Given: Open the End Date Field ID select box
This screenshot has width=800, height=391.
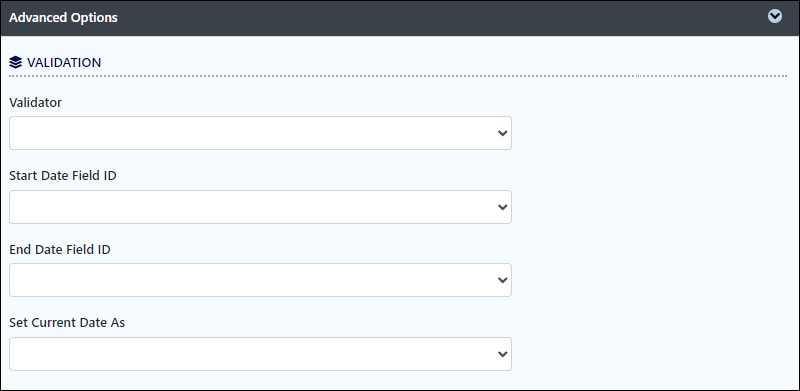Looking at the screenshot, I should click(260, 280).
